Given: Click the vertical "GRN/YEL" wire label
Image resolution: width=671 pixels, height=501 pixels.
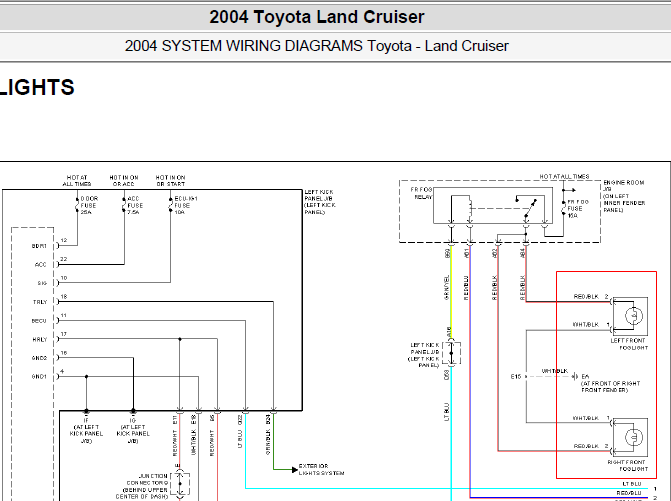Looking at the screenshot, I should (447, 287).
